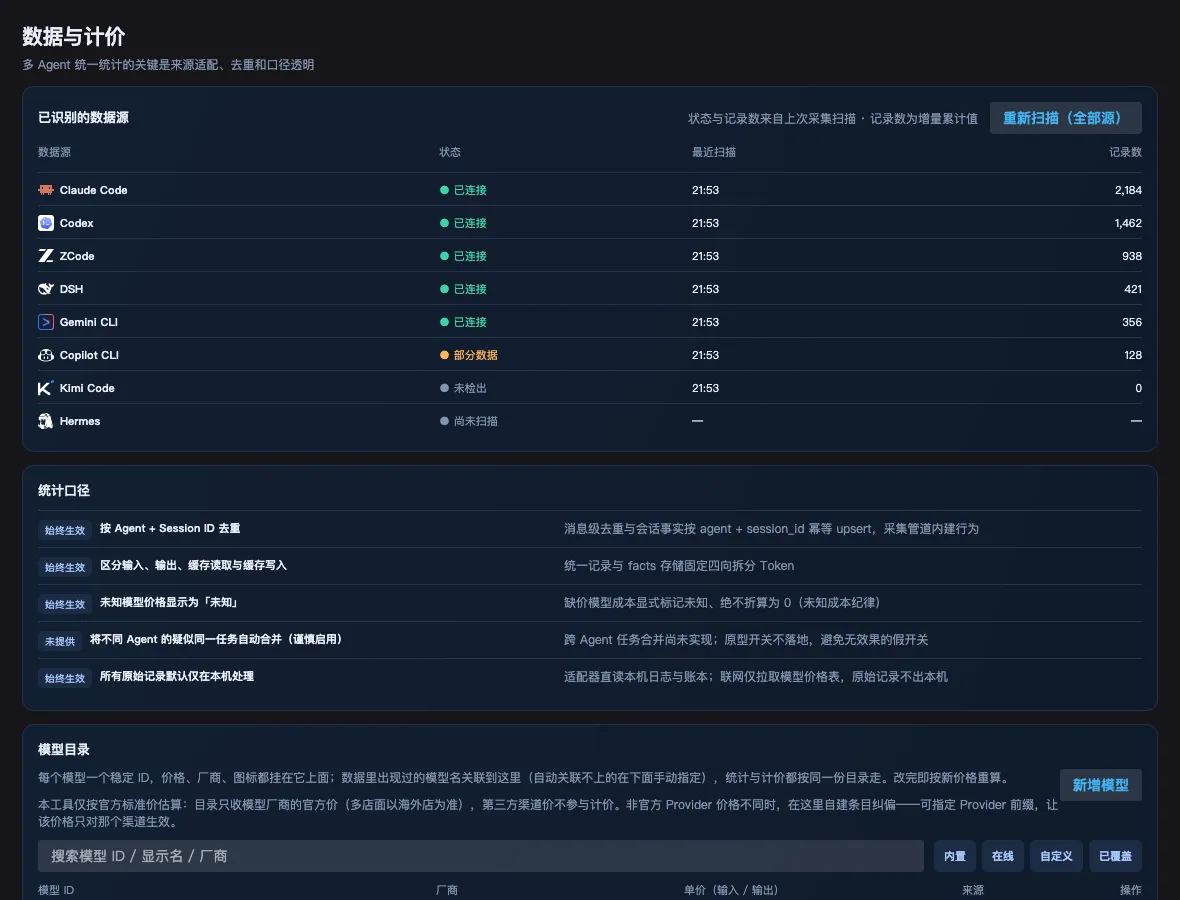Click the Codex source icon

coord(46,223)
